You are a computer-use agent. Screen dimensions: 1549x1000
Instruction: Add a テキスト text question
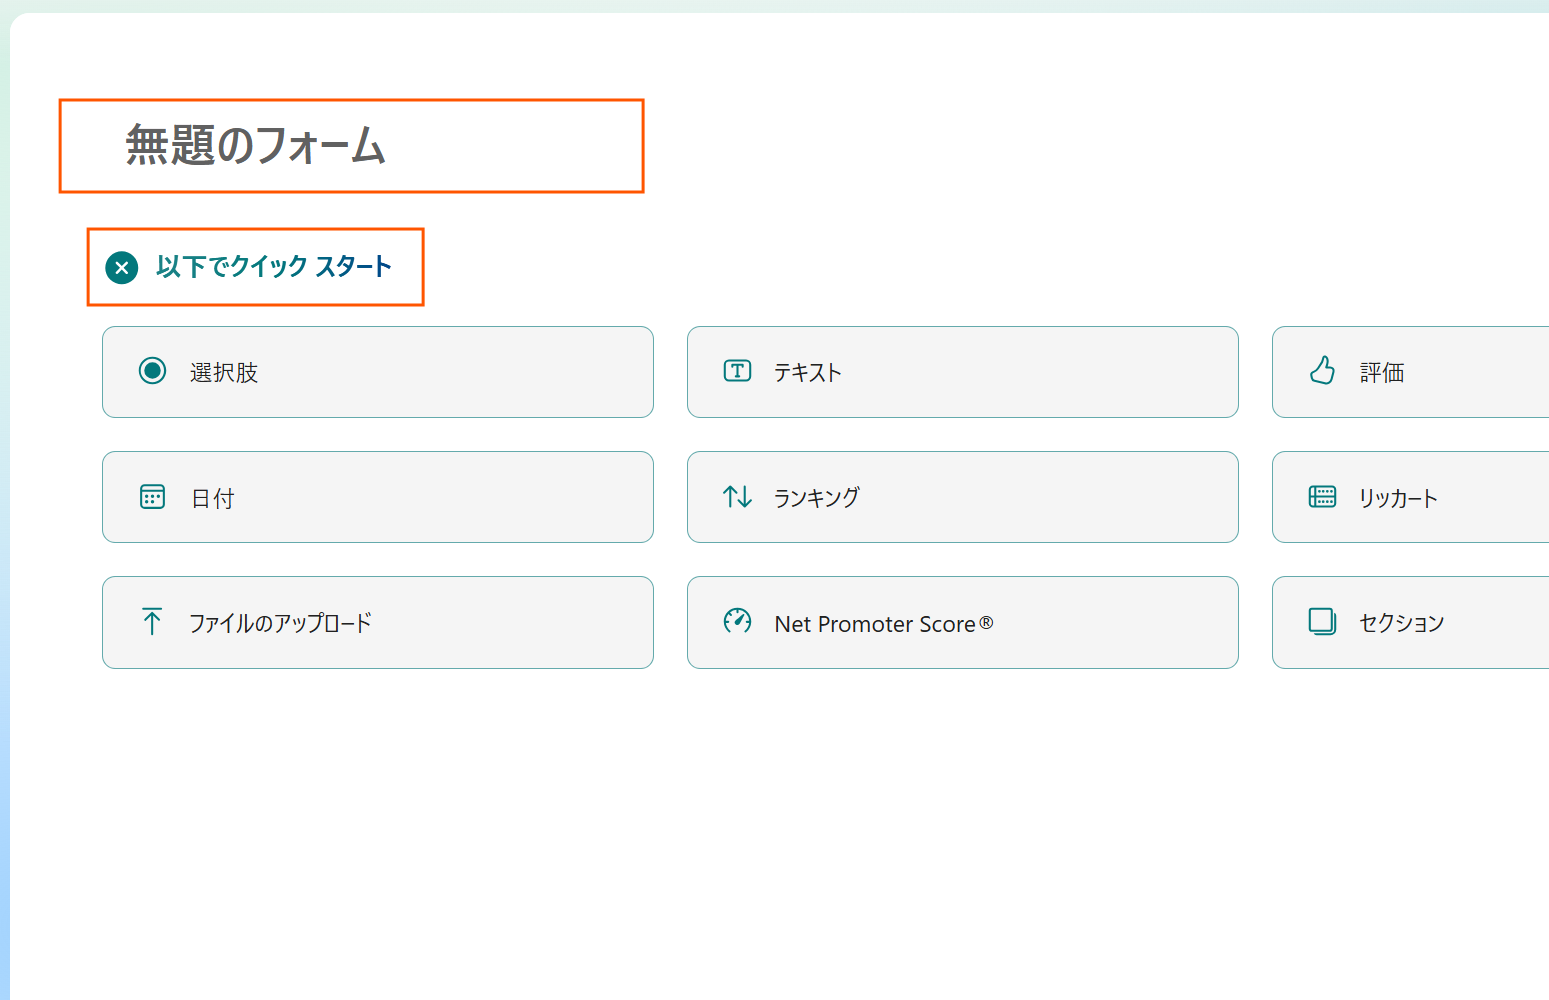point(962,372)
